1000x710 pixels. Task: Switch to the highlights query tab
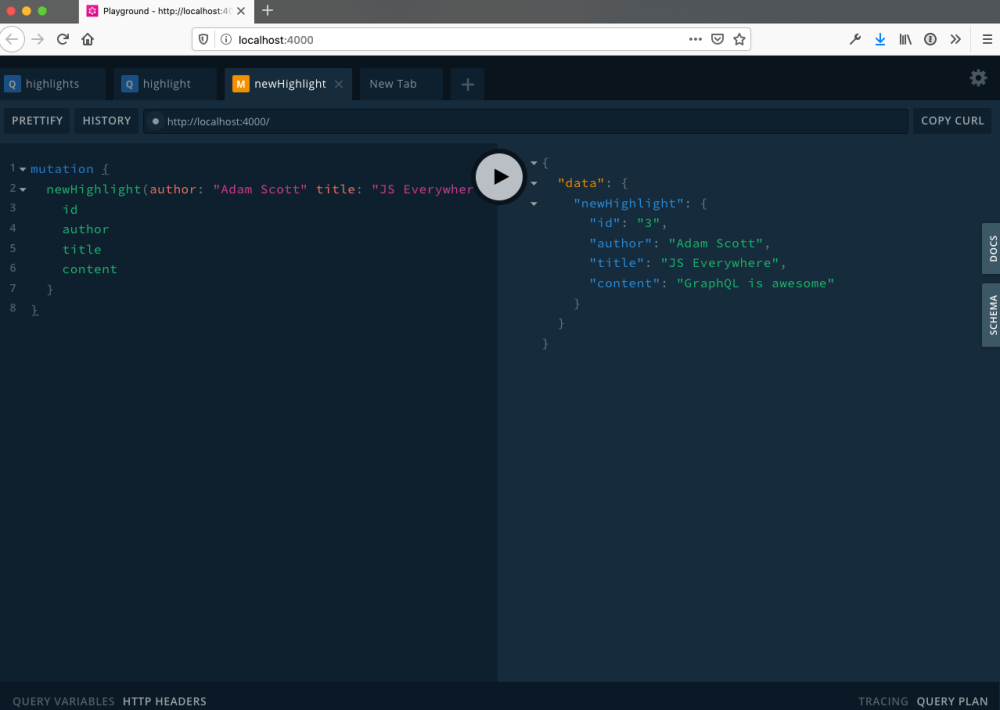pyautogui.click(x=52, y=84)
